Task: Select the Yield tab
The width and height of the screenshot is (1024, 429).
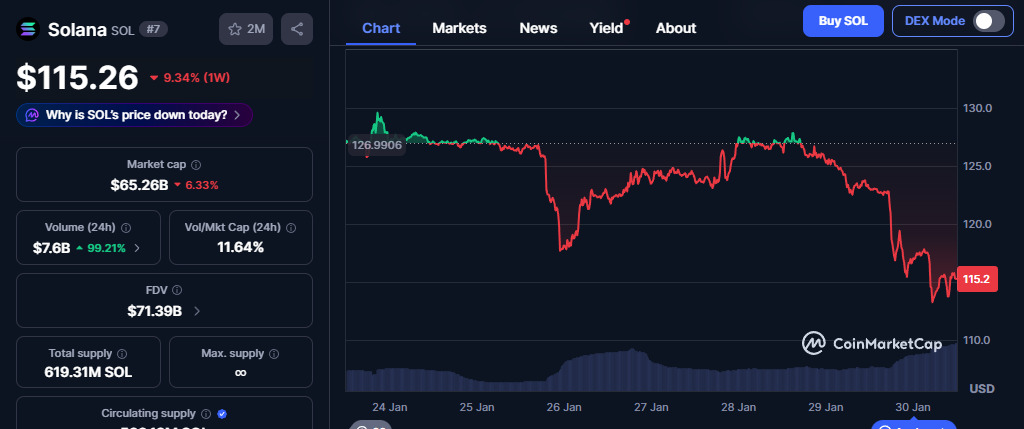Action: (x=606, y=28)
